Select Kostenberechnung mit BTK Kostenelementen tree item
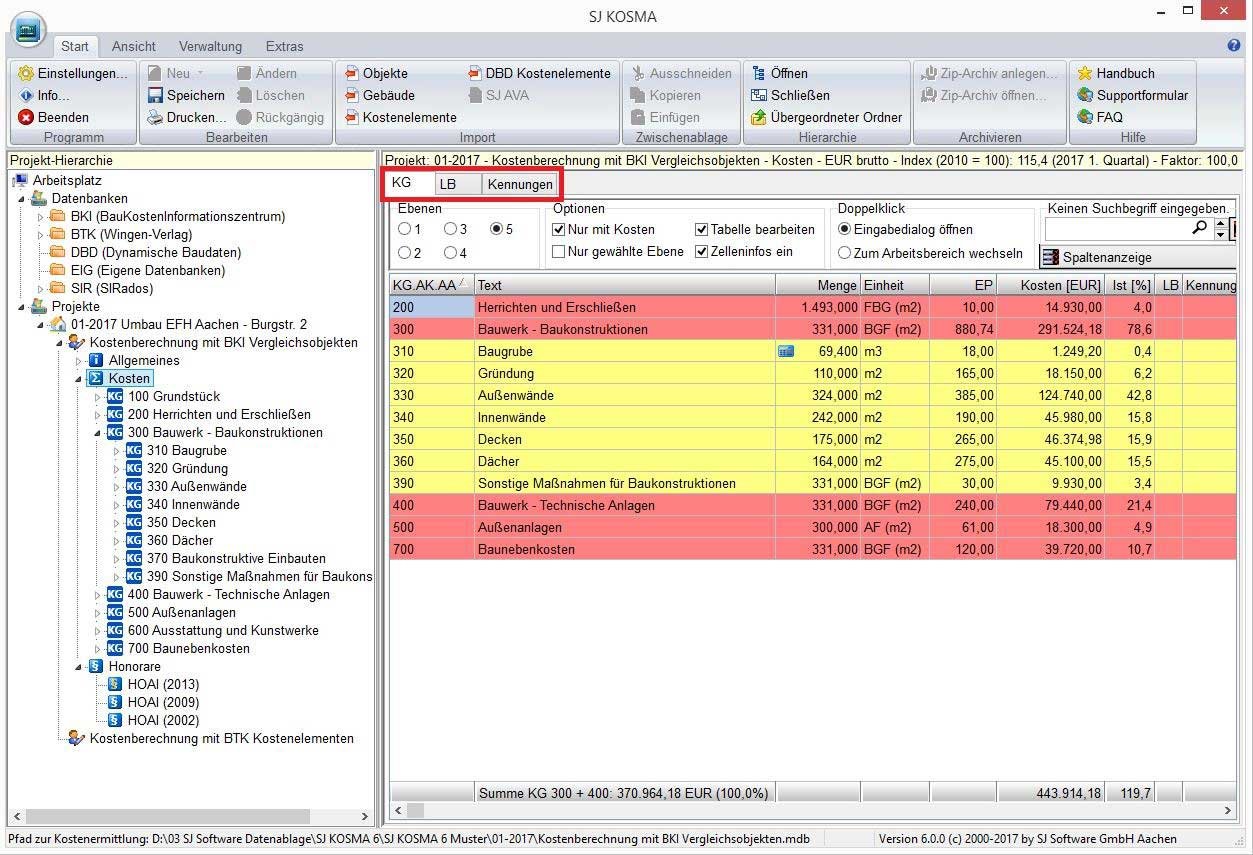The height and width of the screenshot is (855, 1253). pos(222,738)
